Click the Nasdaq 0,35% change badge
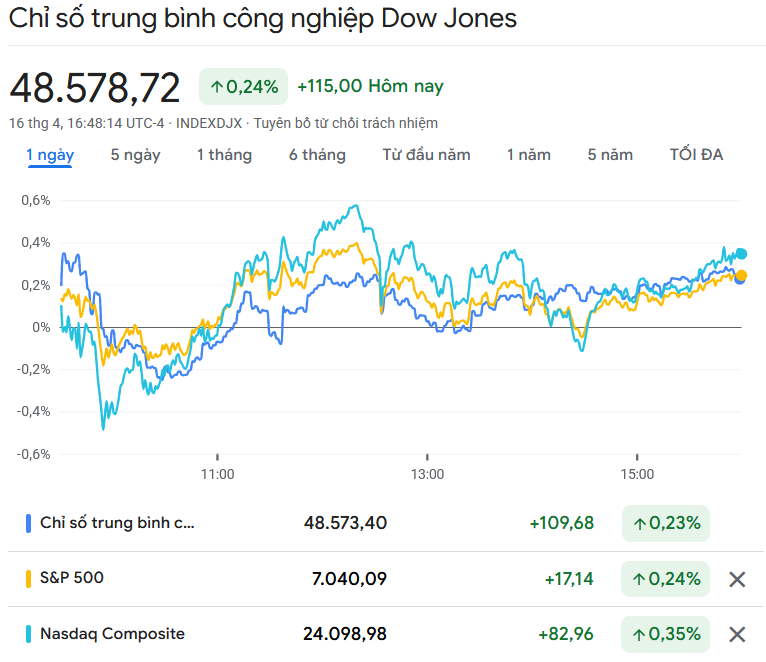This screenshot has width=766, height=662. pyautogui.click(x=665, y=634)
